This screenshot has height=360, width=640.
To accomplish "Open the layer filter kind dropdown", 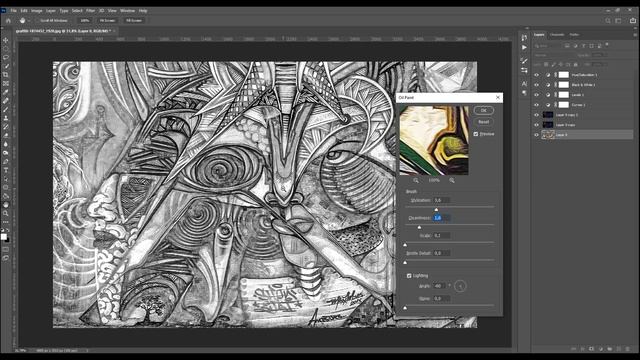I will [548, 46].
